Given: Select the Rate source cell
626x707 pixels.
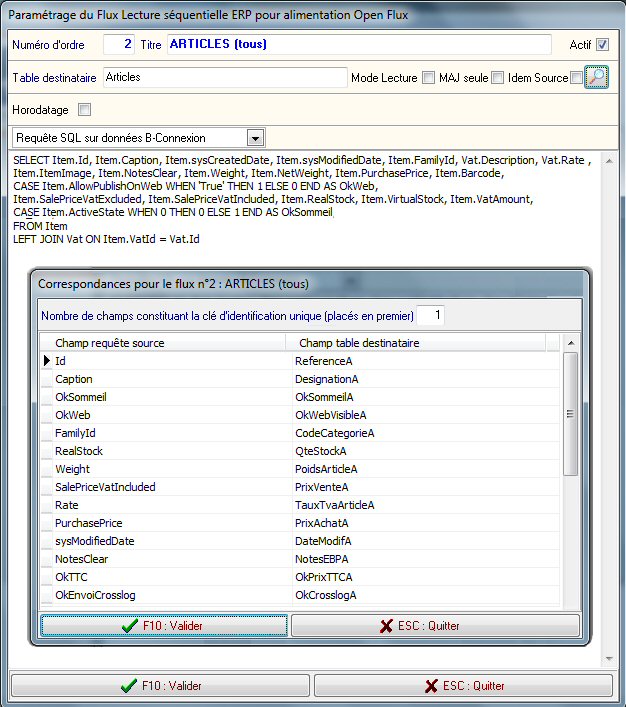Looking at the screenshot, I should [172, 505].
